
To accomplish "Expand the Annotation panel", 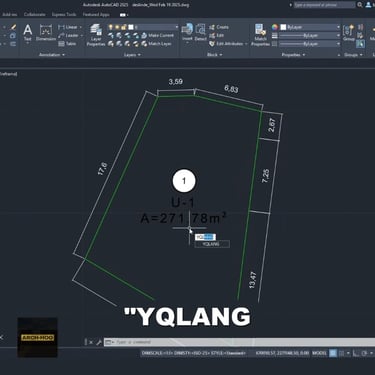I will [52, 55].
